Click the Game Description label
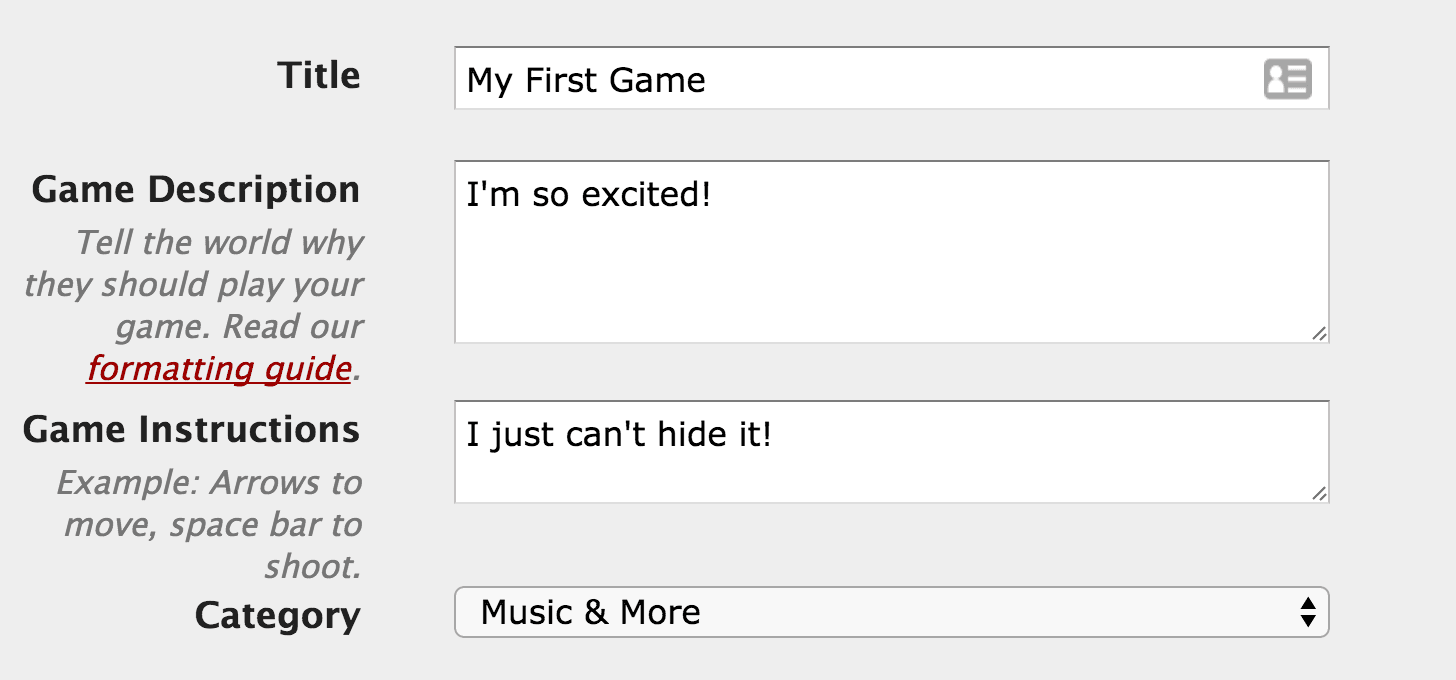This screenshot has width=1456, height=680. click(x=196, y=189)
